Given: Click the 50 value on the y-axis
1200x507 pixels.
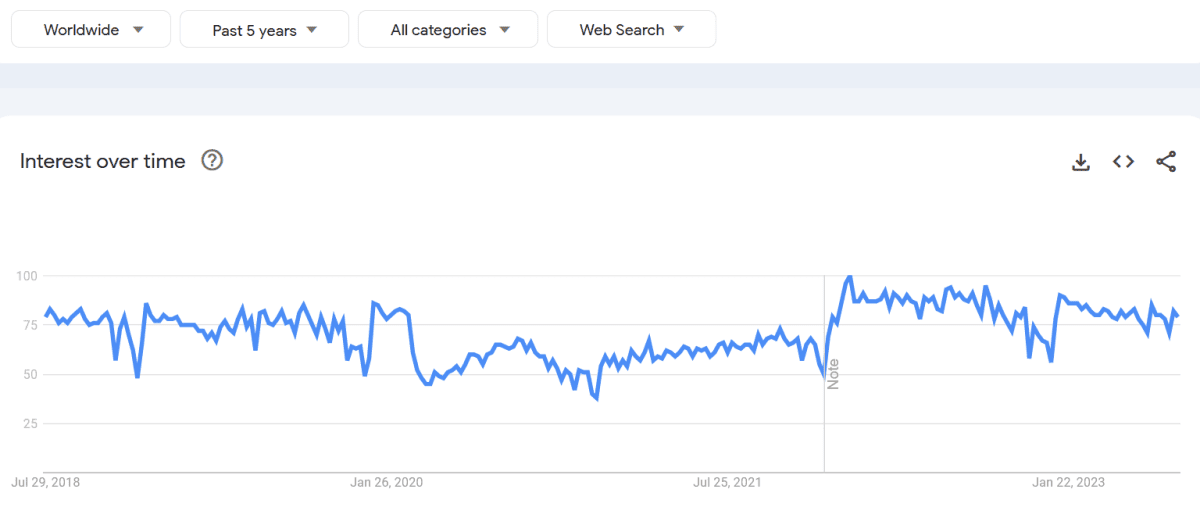Looking at the screenshot, I should 29,374.
